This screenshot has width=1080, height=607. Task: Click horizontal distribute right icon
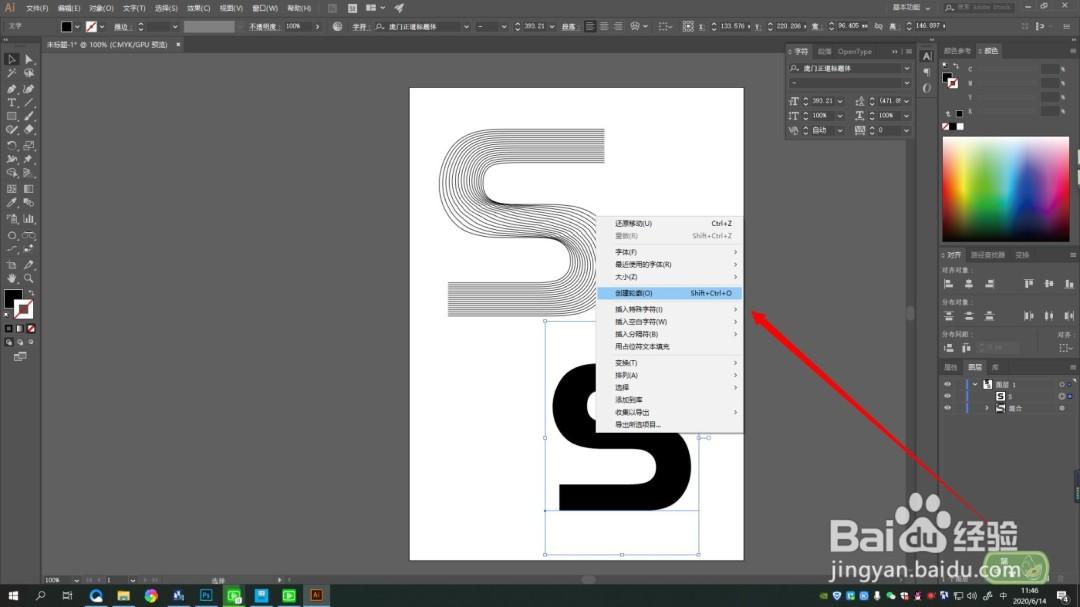(x=1069, y=316)
